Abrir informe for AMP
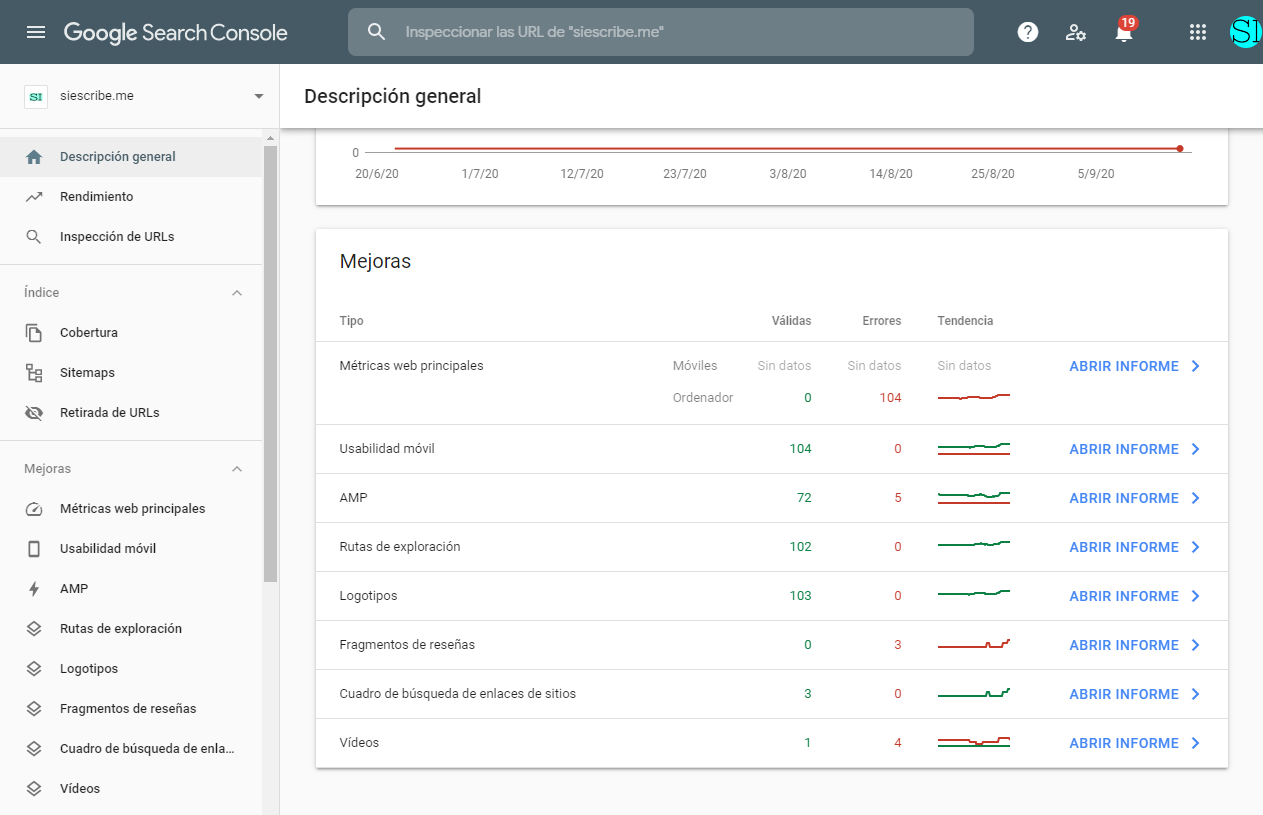Image resolution: width=1263 pixels, height=815 pixels. click(x=1124, y=498)
